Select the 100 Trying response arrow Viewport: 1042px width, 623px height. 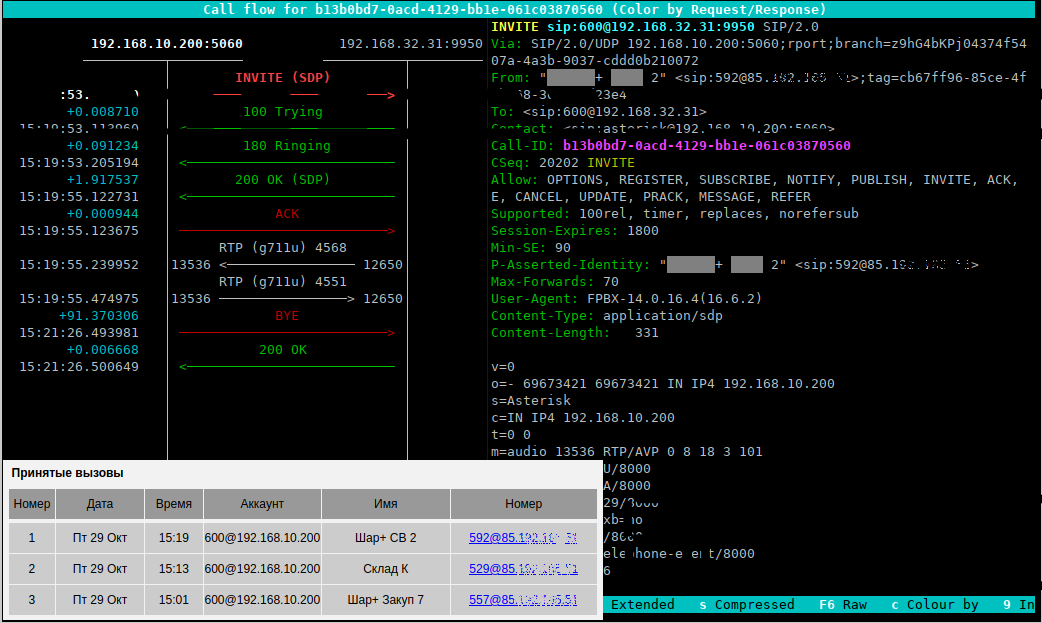[282, 112]
